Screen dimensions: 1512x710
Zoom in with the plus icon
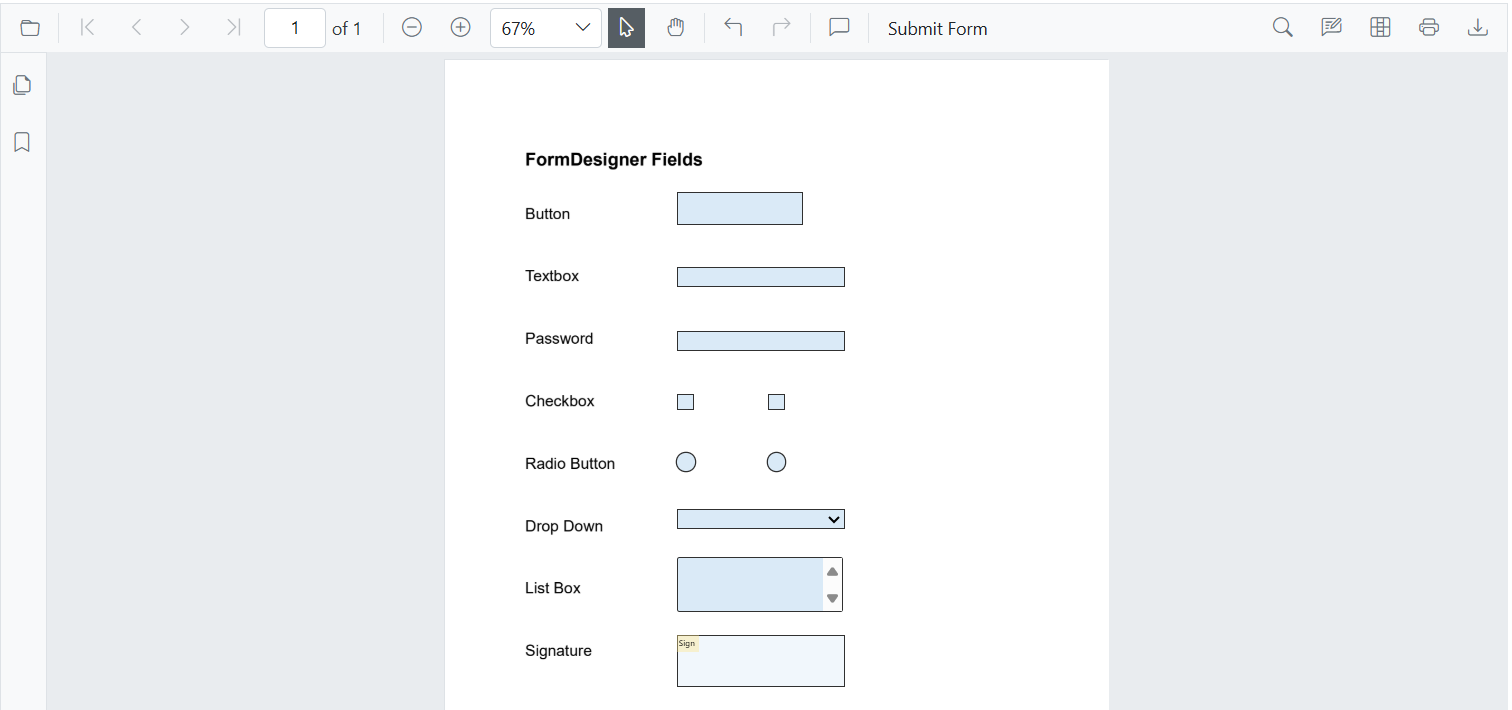coord(460,28)
